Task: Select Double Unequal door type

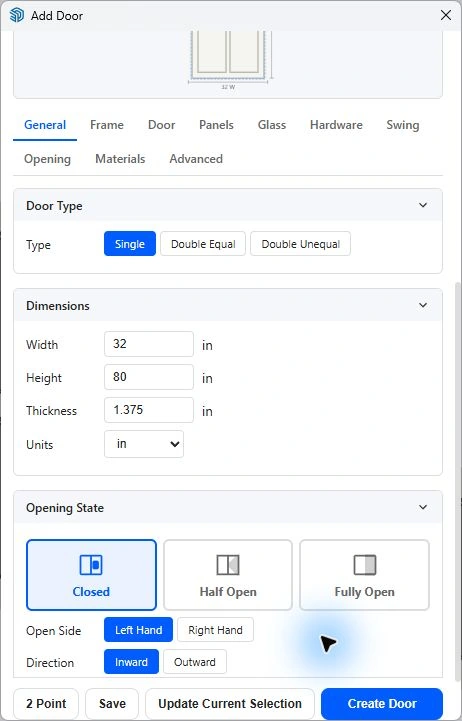Action: click(x=301, y=244)
